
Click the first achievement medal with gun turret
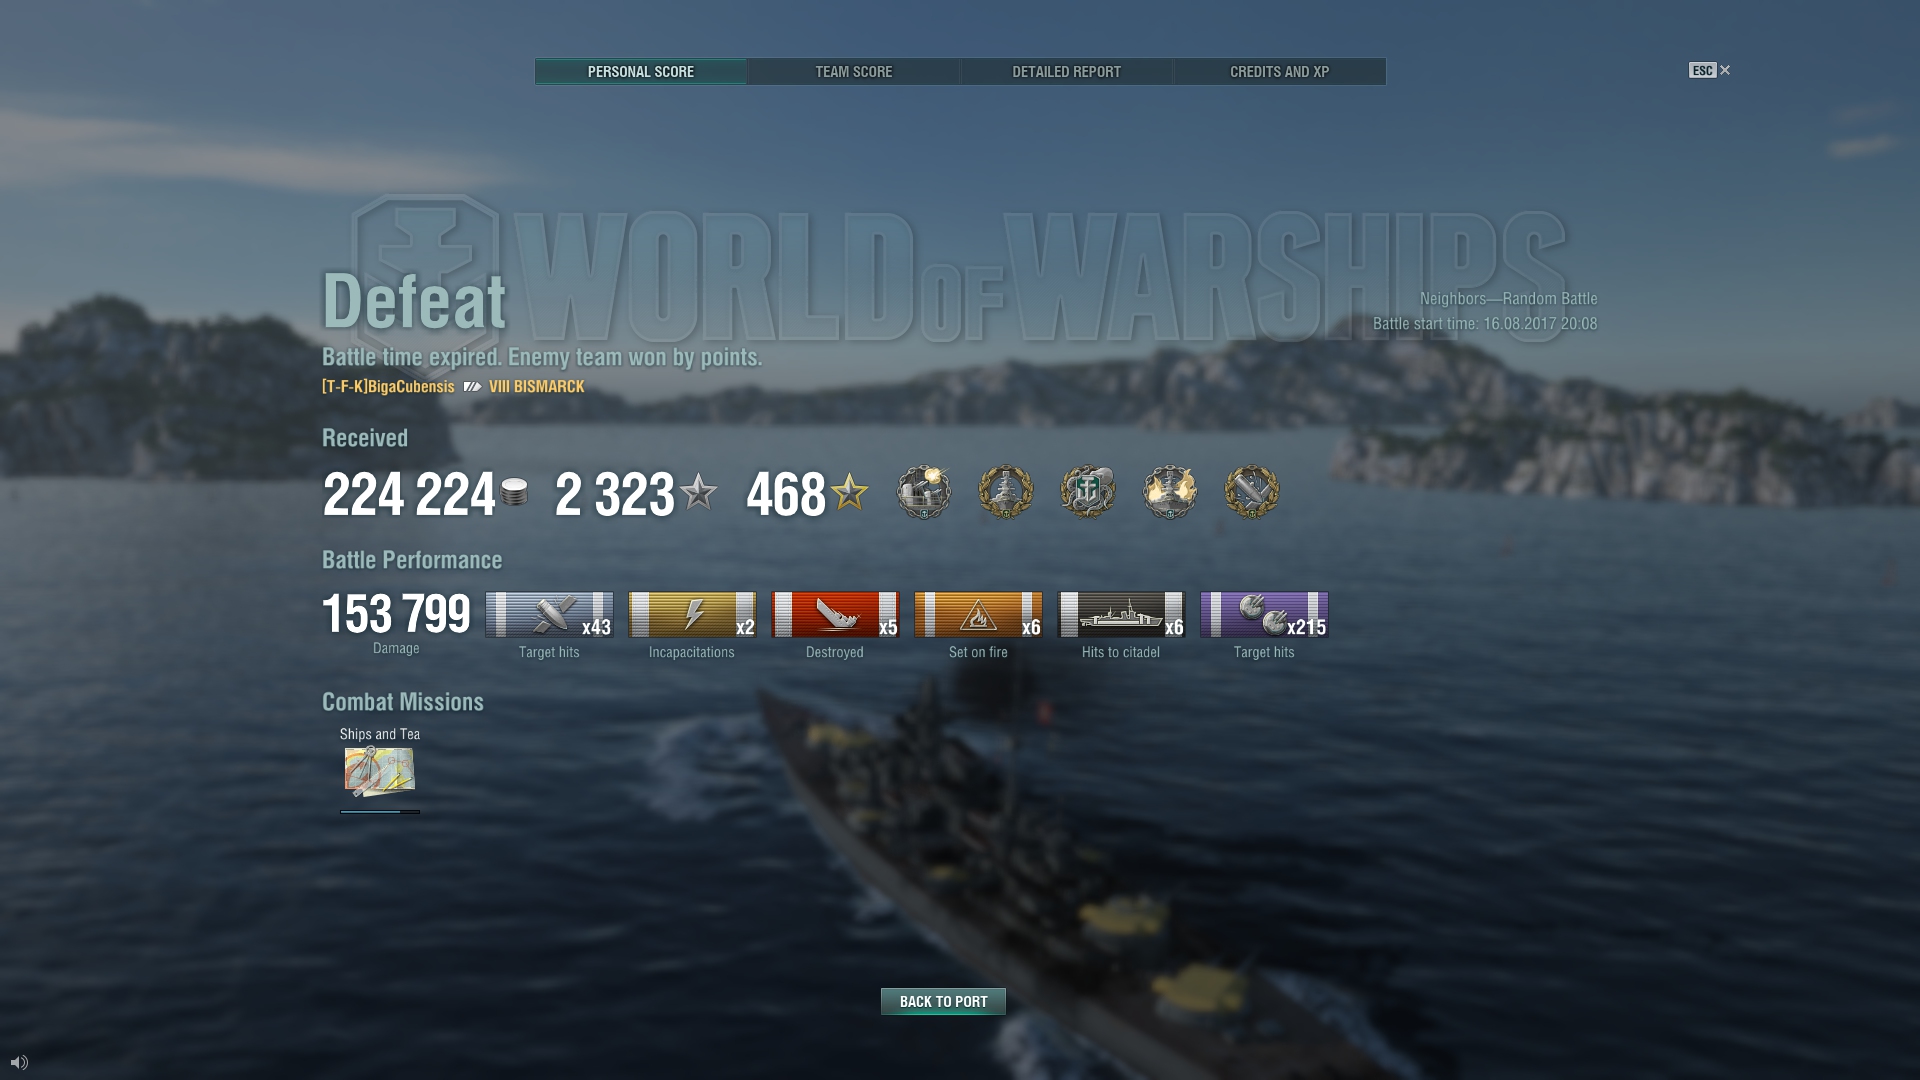[923, 492]
